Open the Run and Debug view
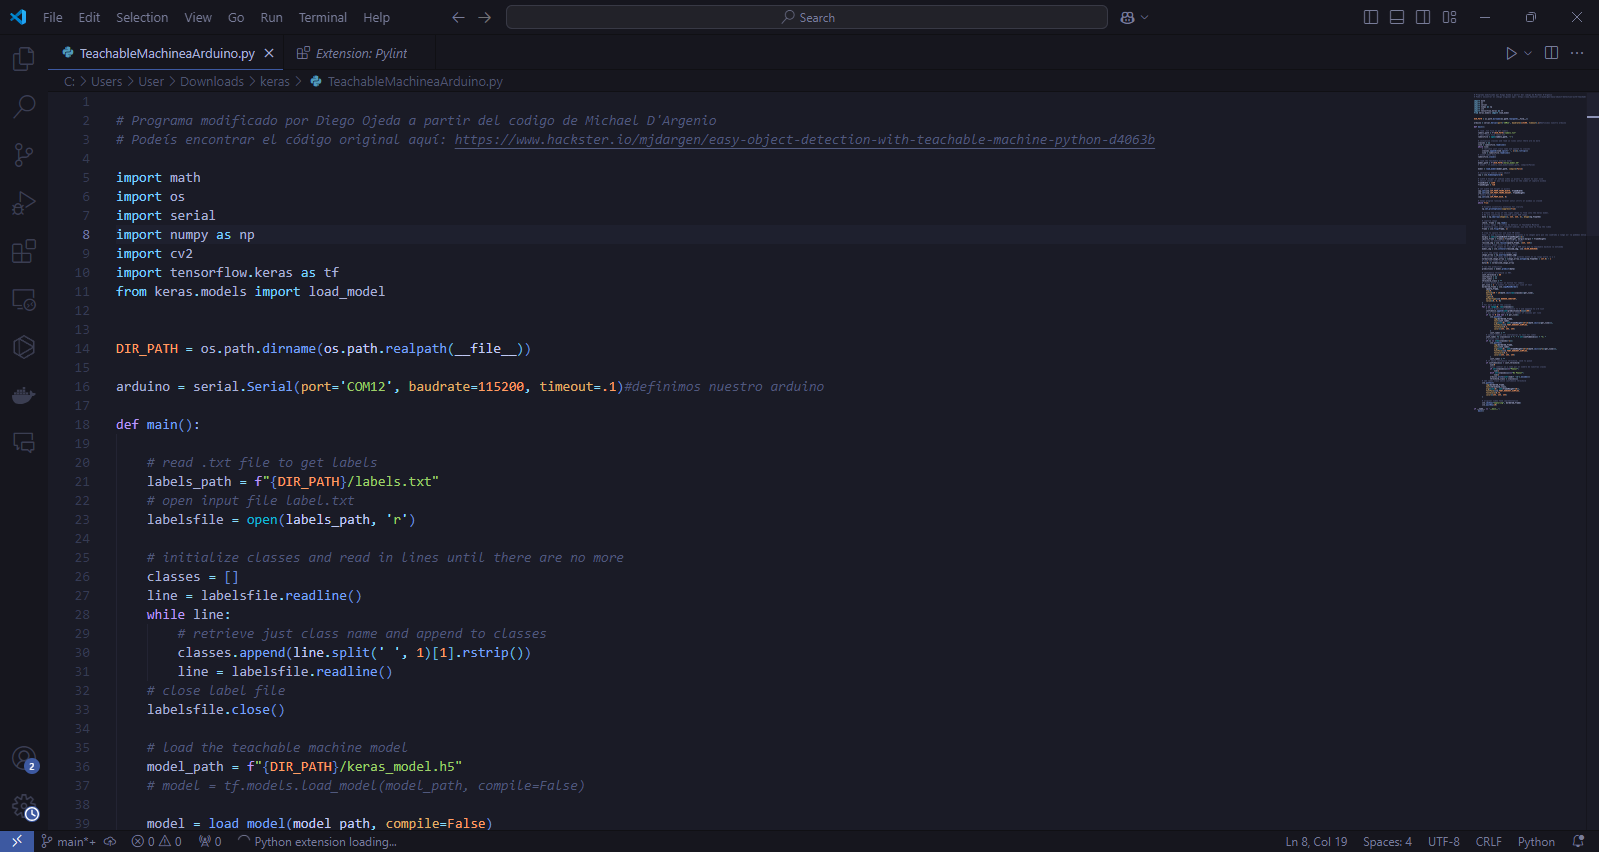Screen dimensions: 1599x852 24,203
